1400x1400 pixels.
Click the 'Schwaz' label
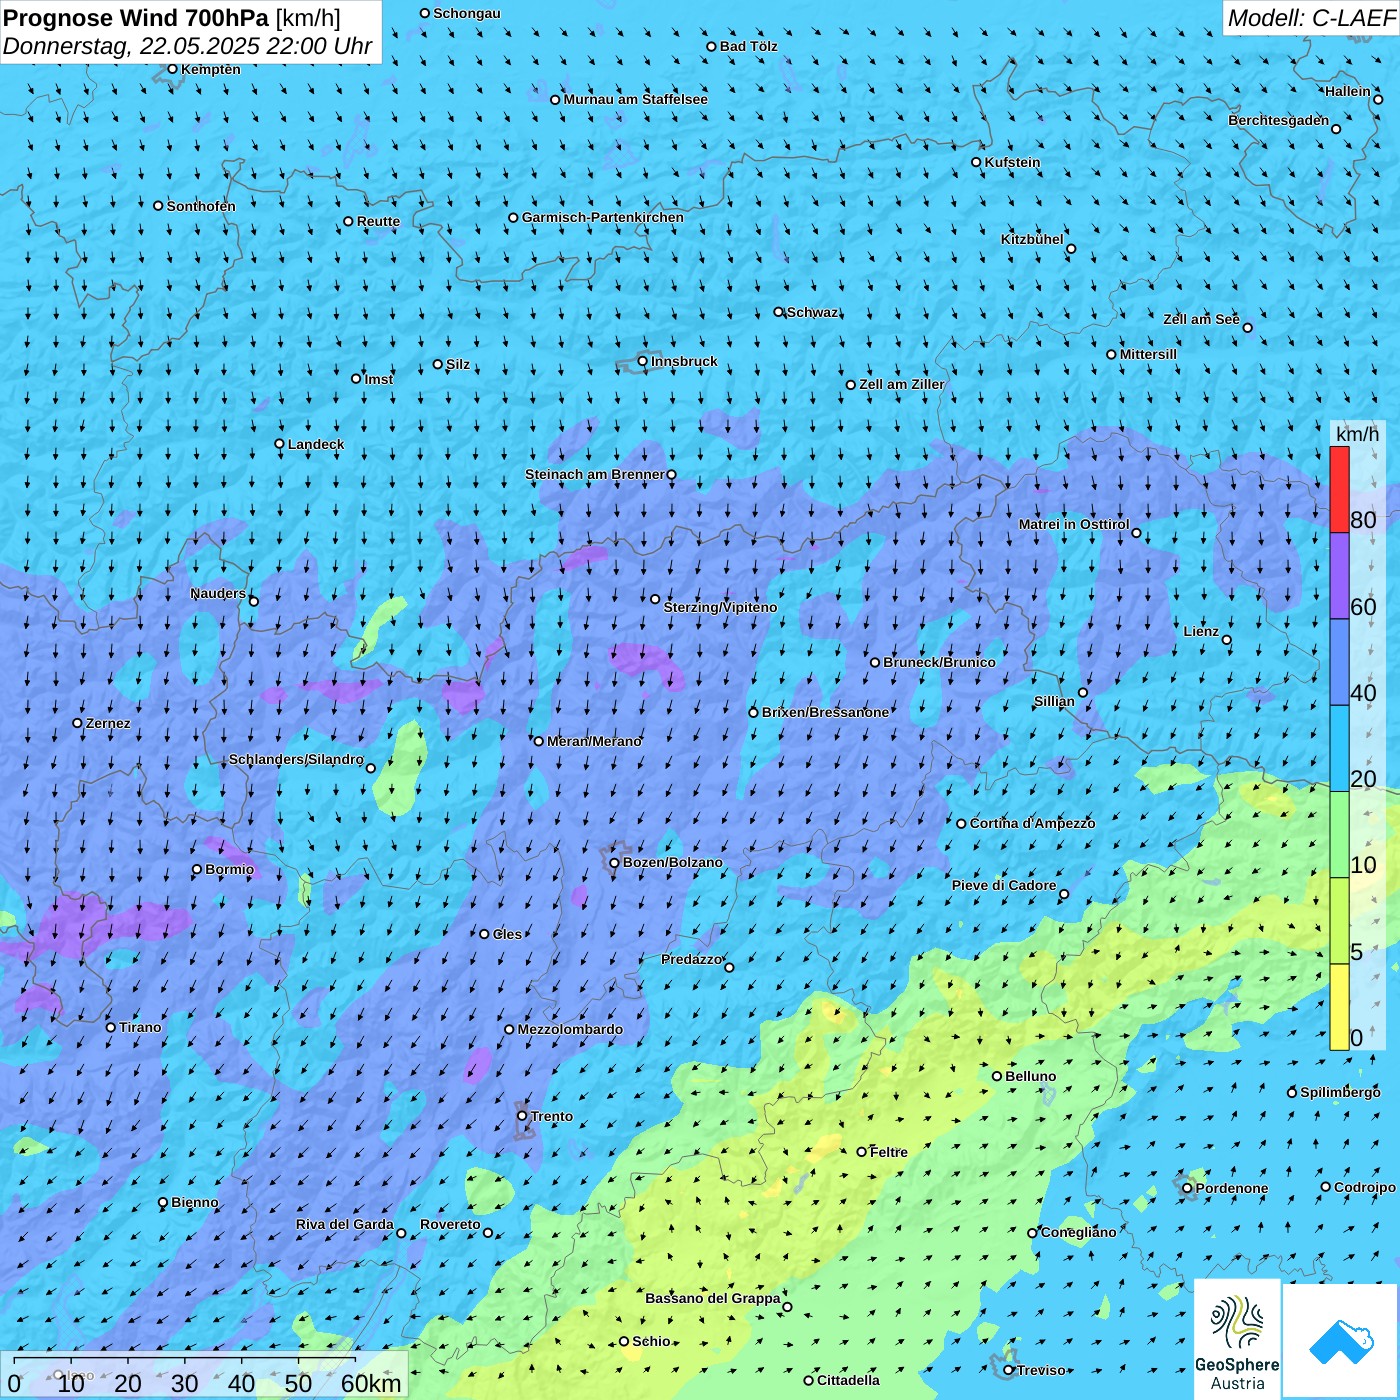tap(813, 312)
